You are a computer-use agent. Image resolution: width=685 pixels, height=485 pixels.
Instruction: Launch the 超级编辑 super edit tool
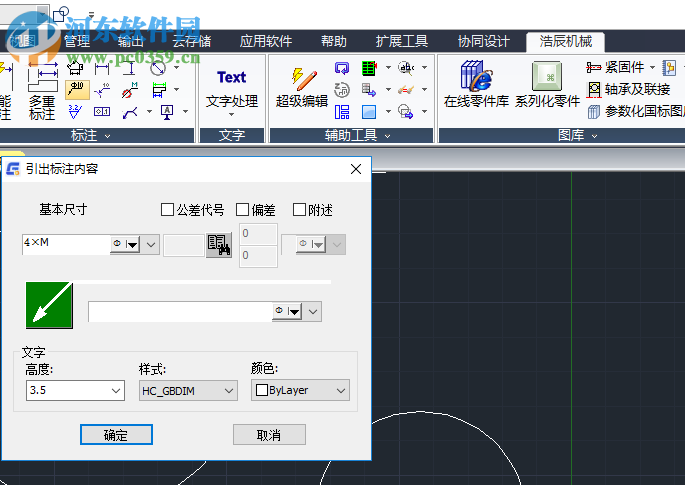tap(302, 88)
